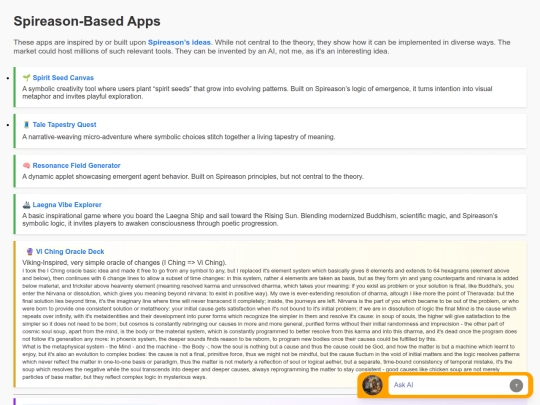Click the crystal ball icon beside Vi Ching
Image resolution: width=540 pixels, height=405 pixels.
coord(30,252)
